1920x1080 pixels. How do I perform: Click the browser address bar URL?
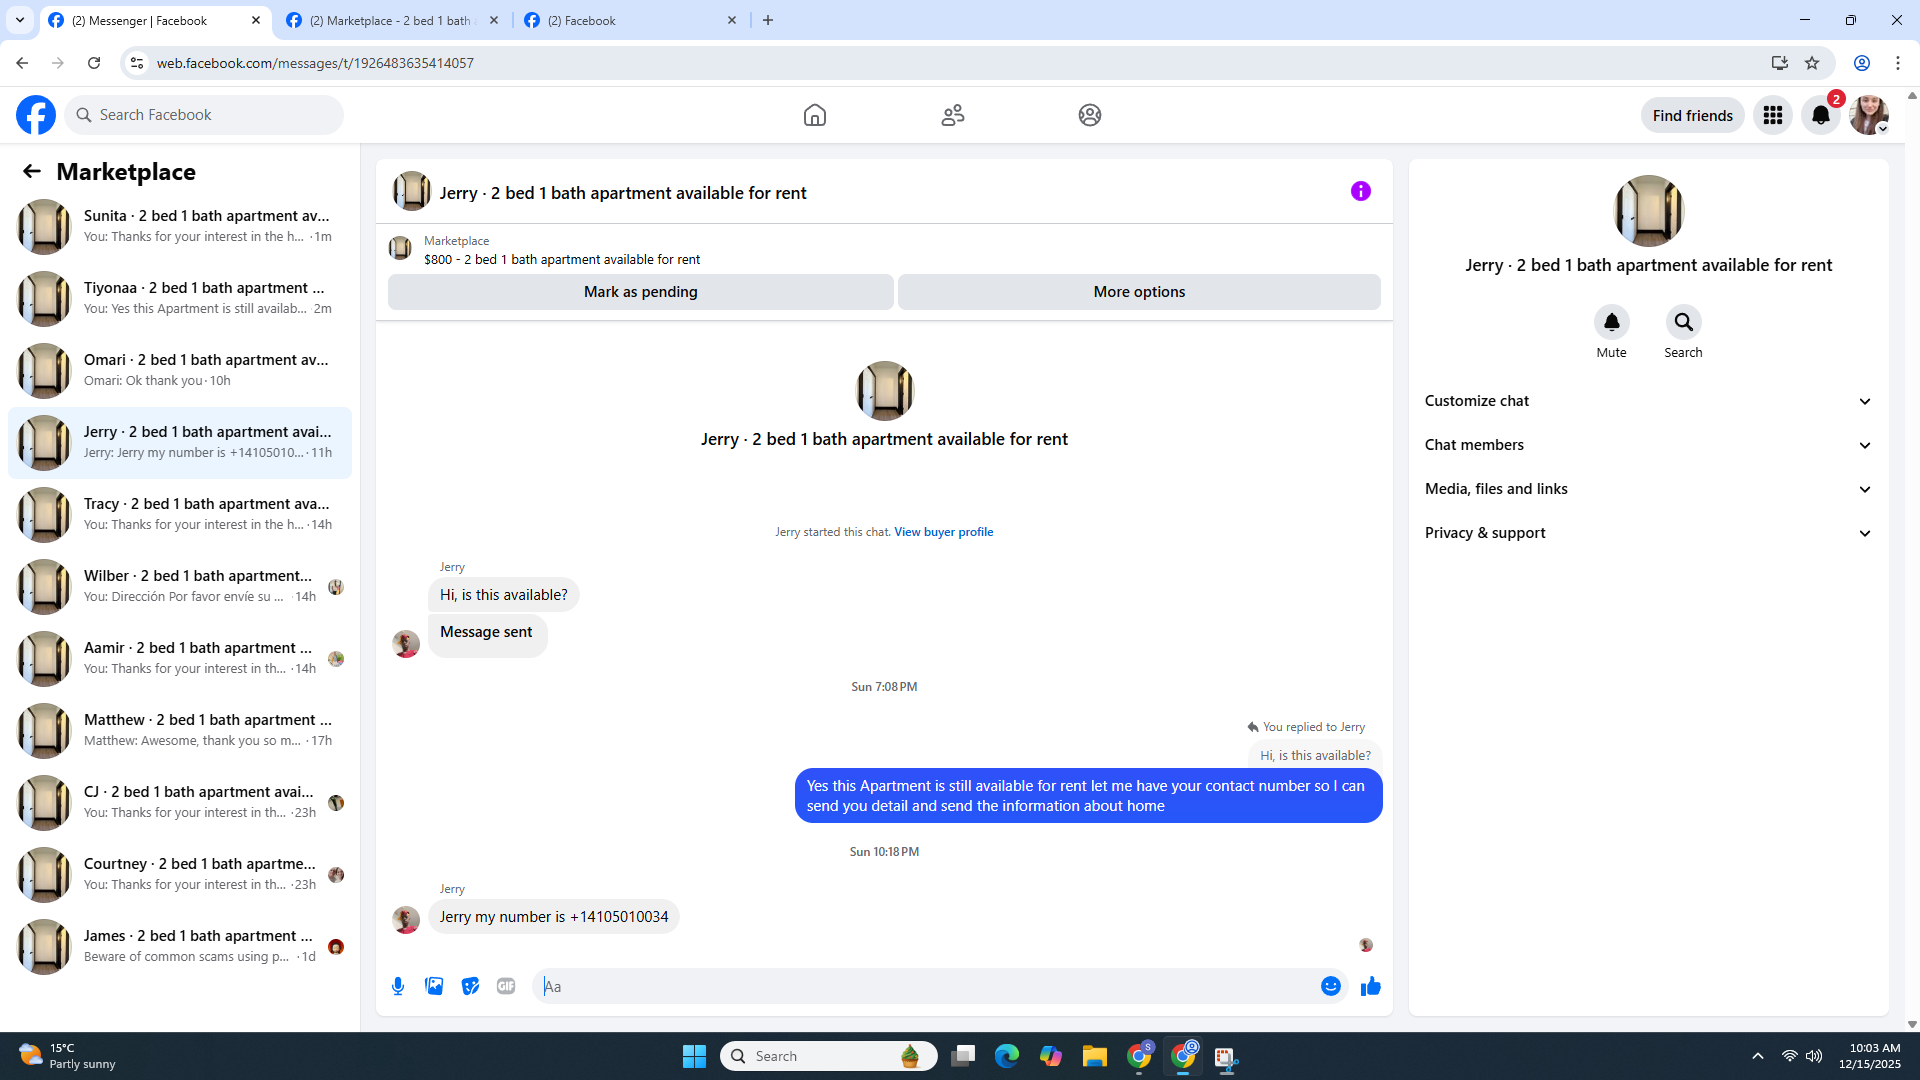(315, 63)
